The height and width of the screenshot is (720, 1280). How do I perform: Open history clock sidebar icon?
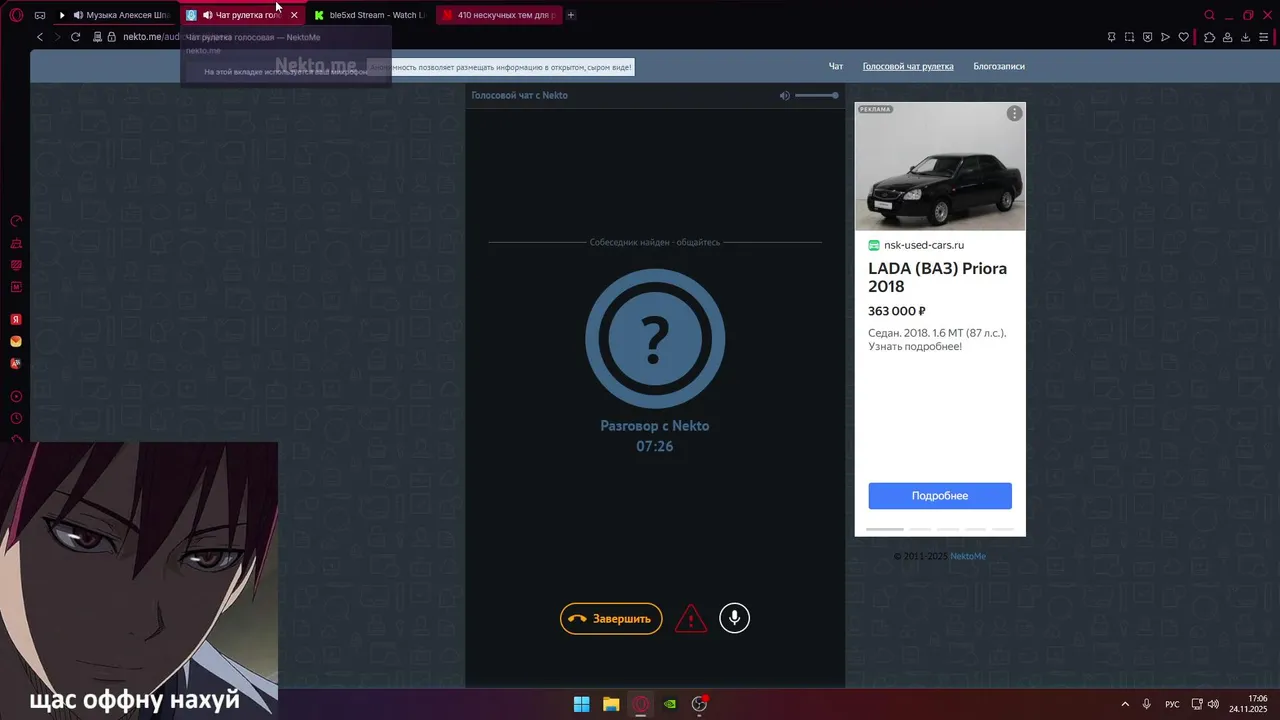[x=16, y=418]
